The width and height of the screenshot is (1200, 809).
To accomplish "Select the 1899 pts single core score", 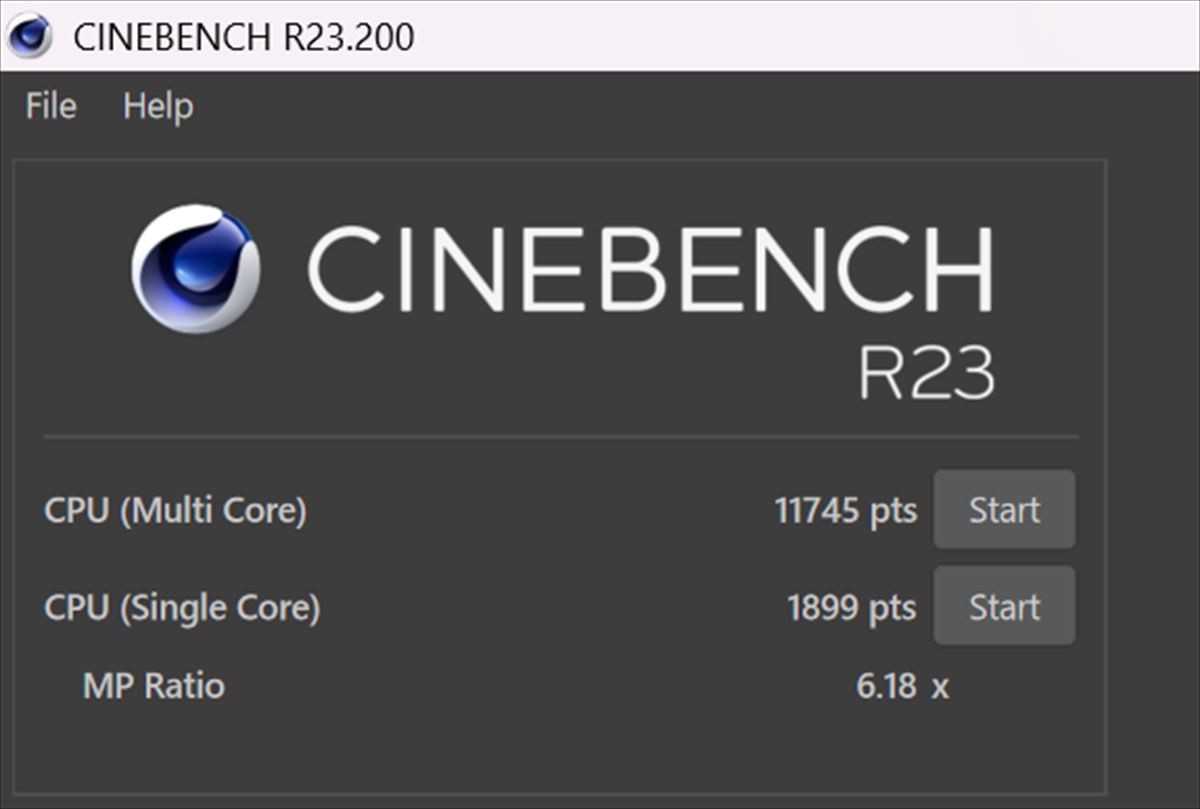I will coord(851,607).
